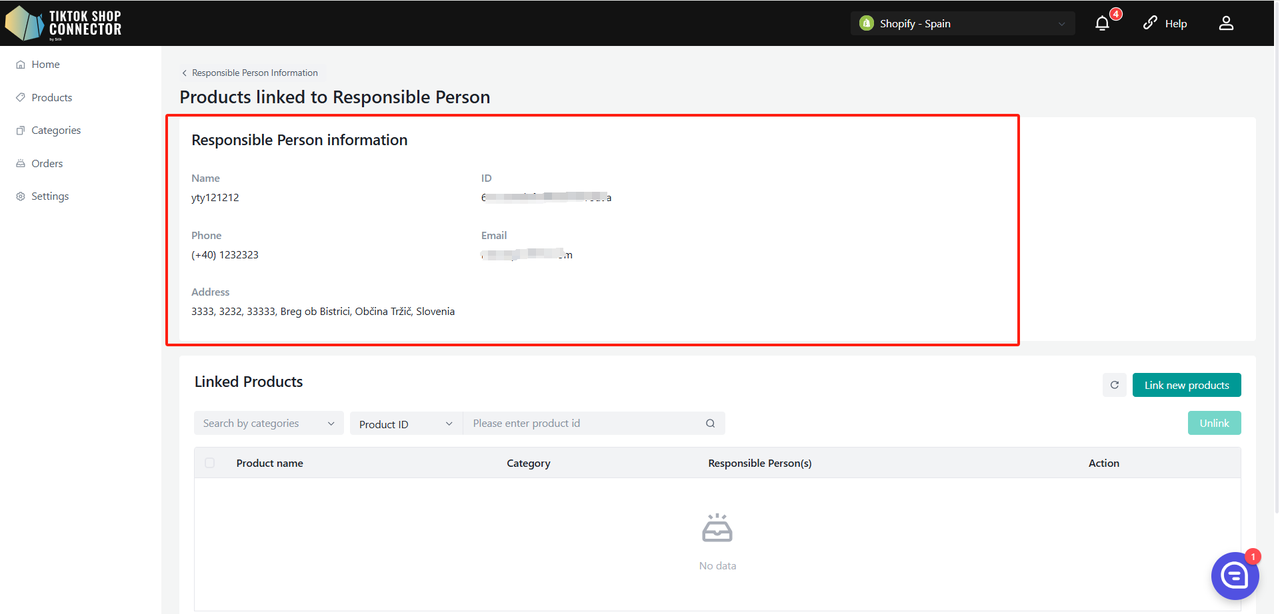Open the Orders sidebar item
1280x614 pixels.
(46, 163)
